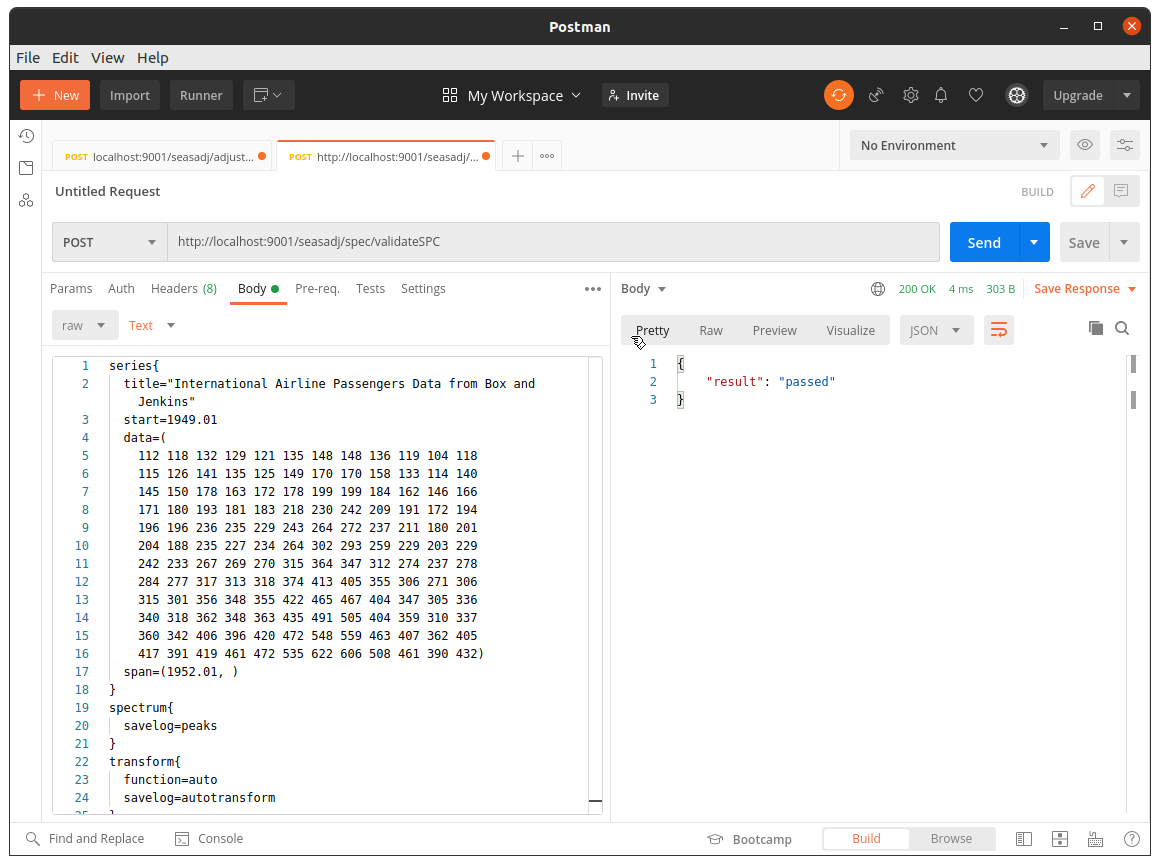Open request options ellipsis near Settings

tap(593, 289)
